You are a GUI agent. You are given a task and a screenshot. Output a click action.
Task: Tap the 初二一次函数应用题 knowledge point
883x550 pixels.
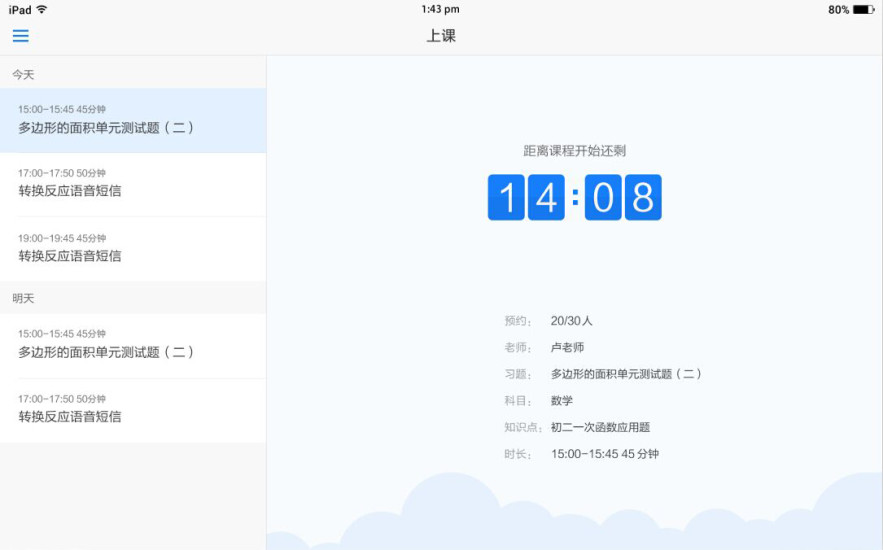click(600, 427)
